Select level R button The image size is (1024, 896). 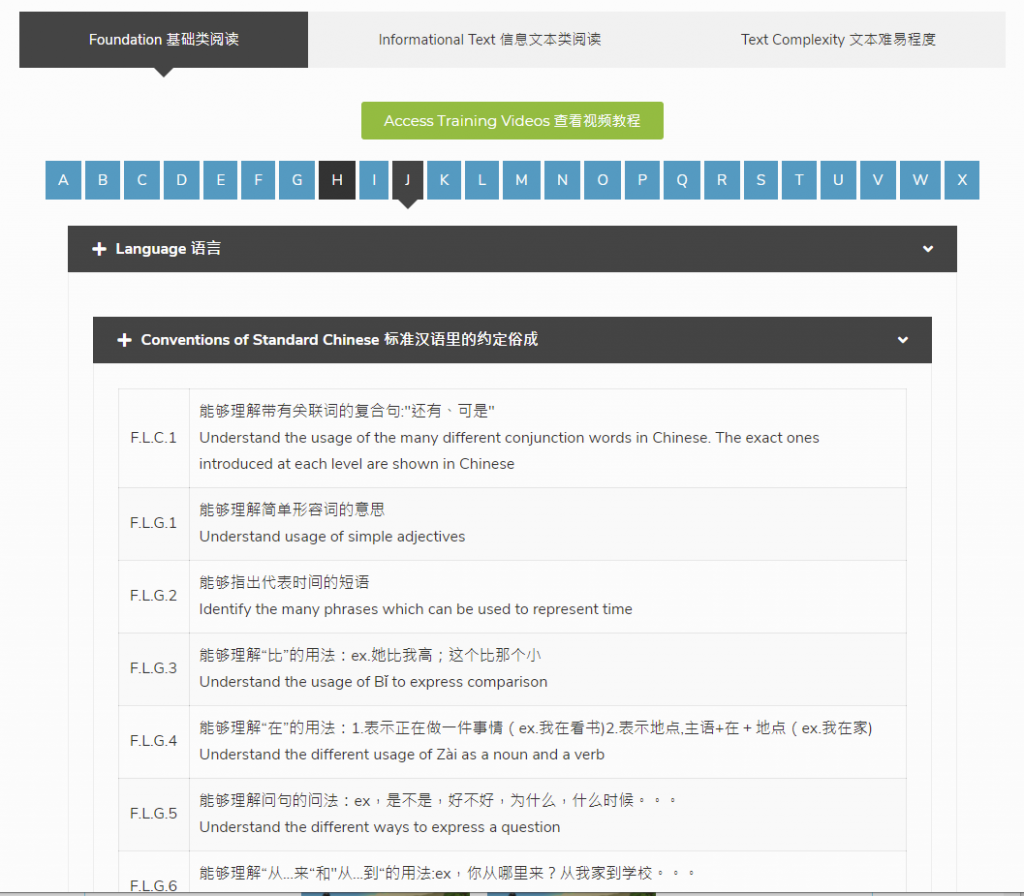[x=722, y=180]
